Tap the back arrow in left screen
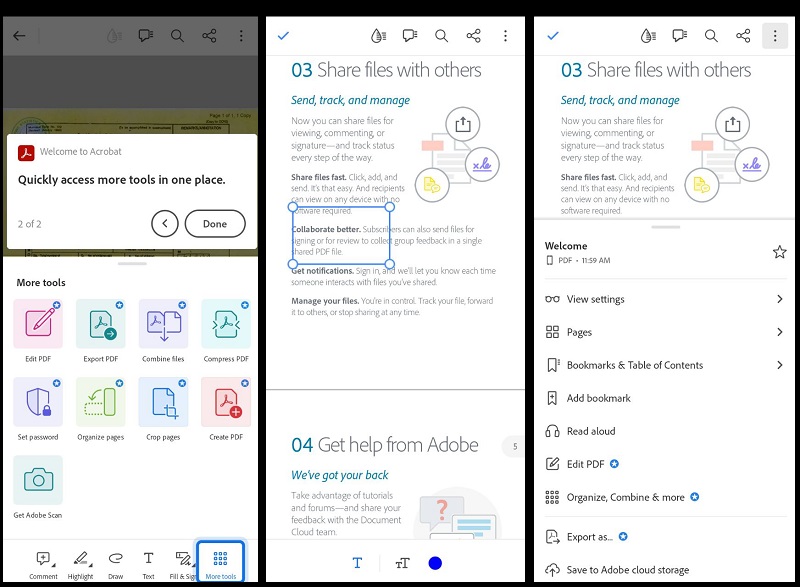This screenshot has height=587, width=800. tap(19, 36)
